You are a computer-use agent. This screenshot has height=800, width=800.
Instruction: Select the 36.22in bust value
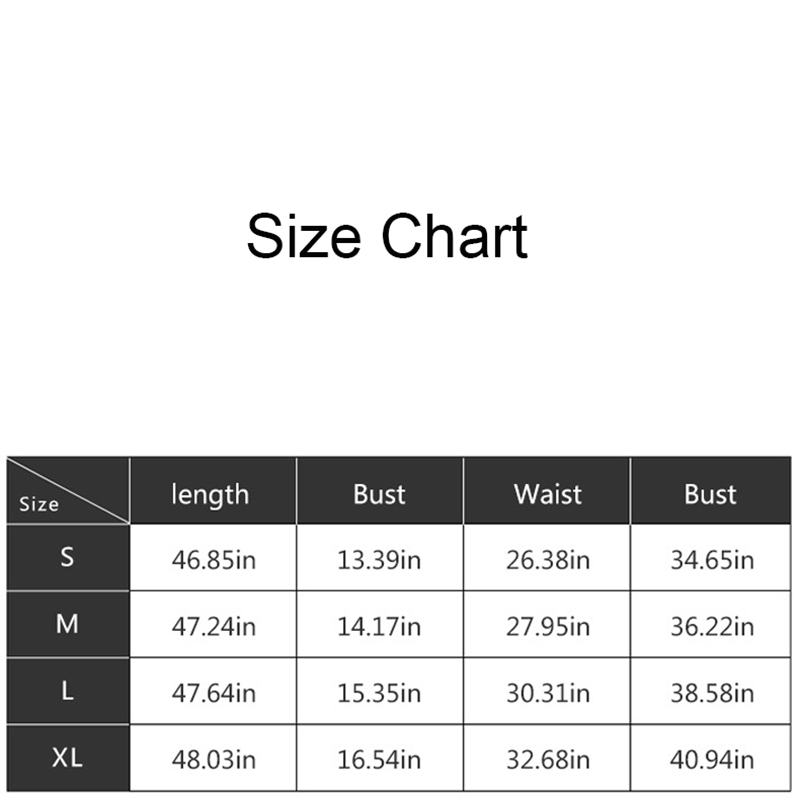(x=712, y=627)
